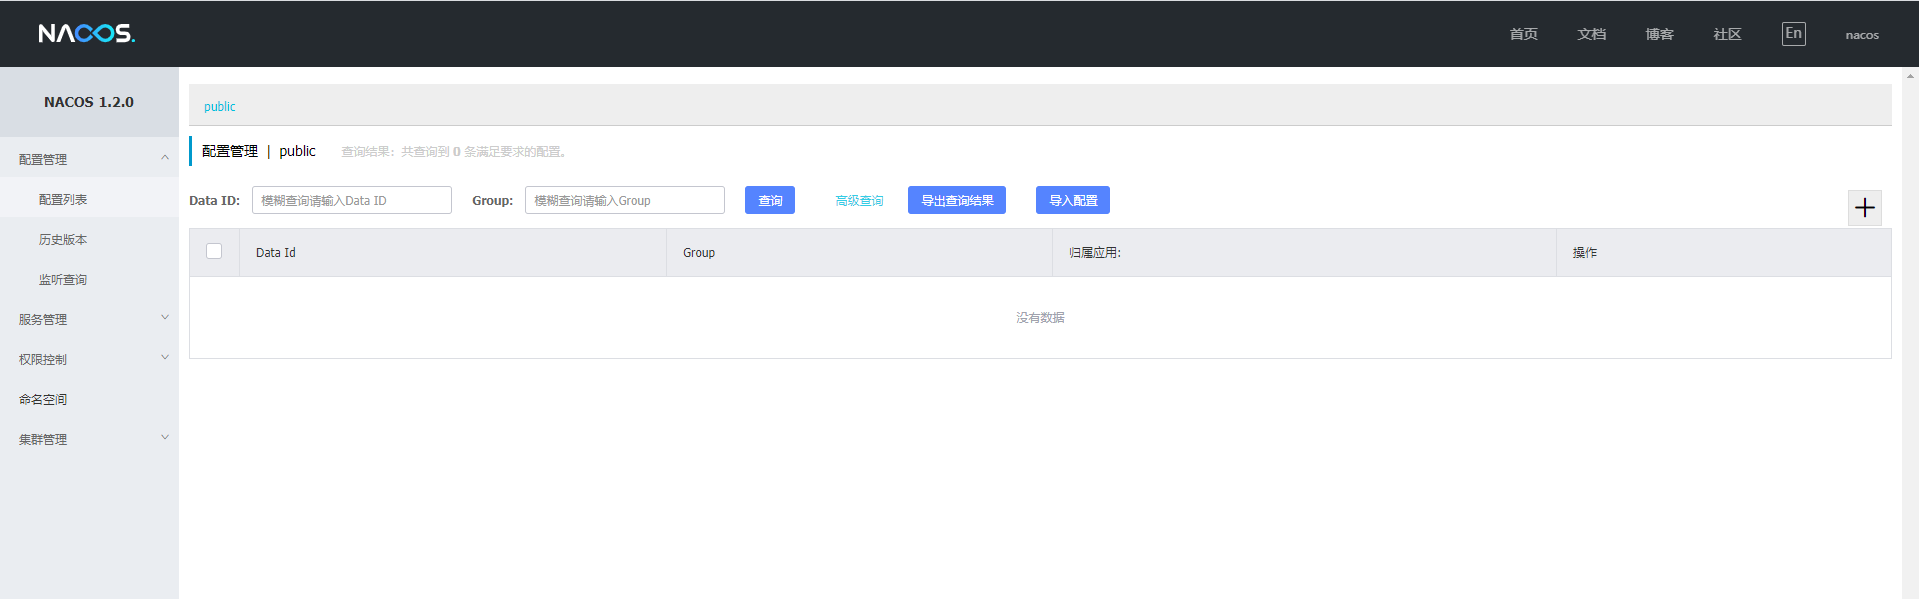Select the public namespace tab
The image size is (1919, 599).
pos(220,107)
